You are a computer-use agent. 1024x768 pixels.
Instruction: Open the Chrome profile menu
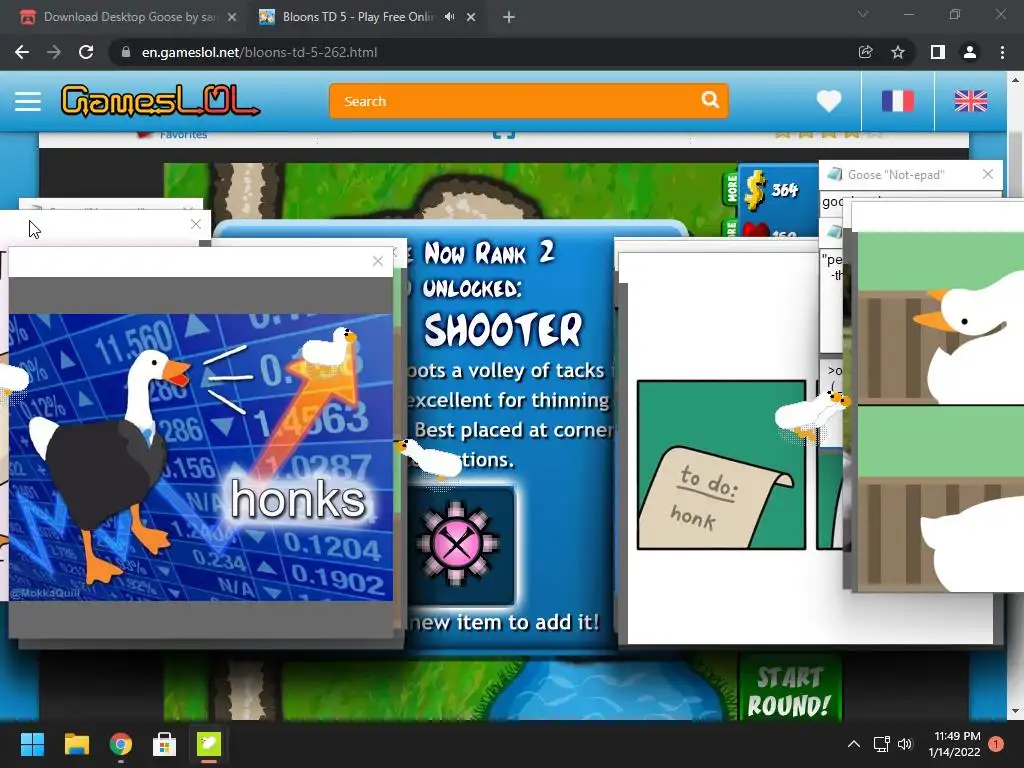coord(970,52)
